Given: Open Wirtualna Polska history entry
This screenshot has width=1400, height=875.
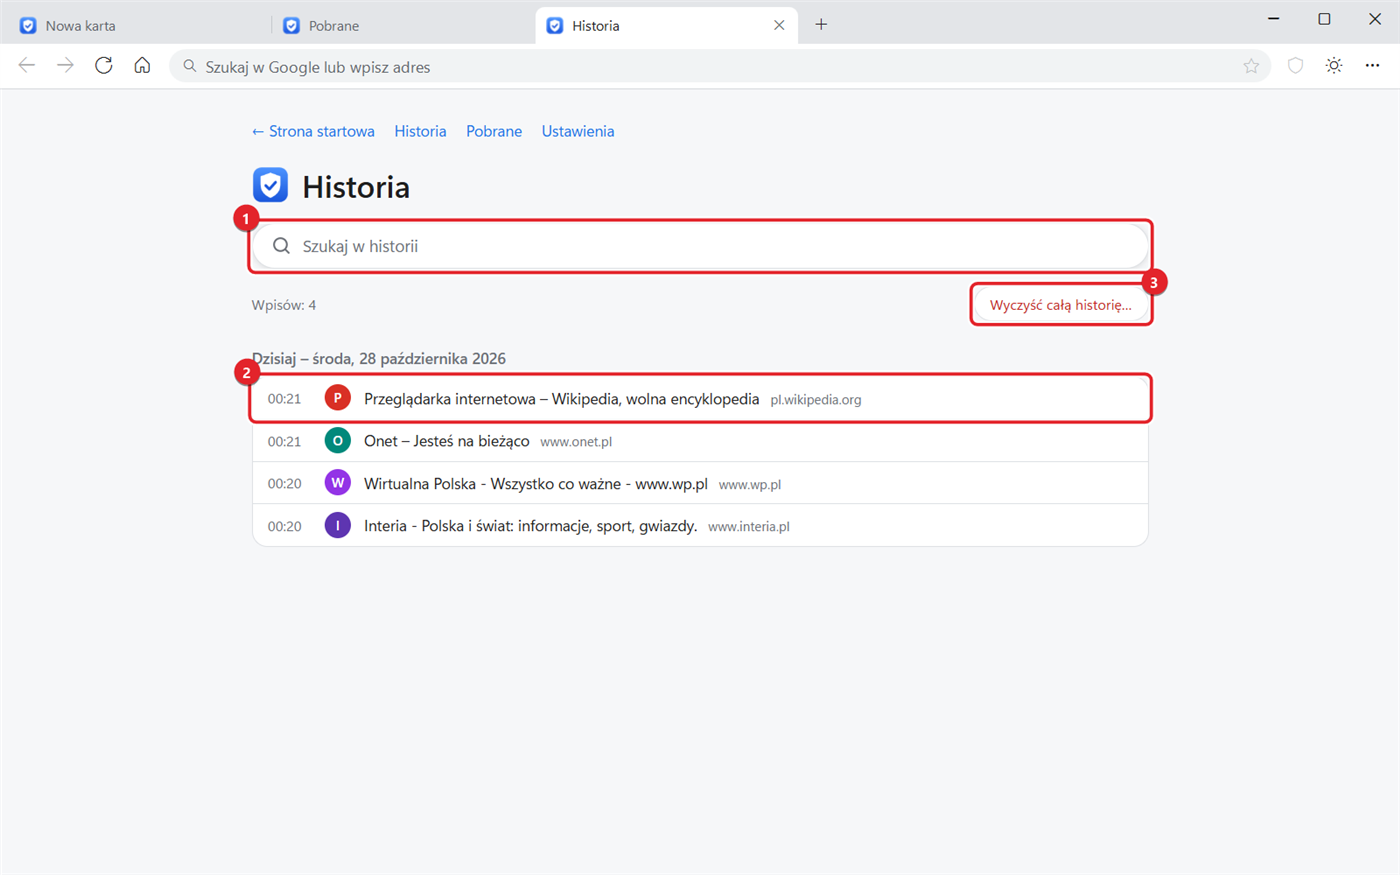Looking at the screenshot, I should click(700, 483).
